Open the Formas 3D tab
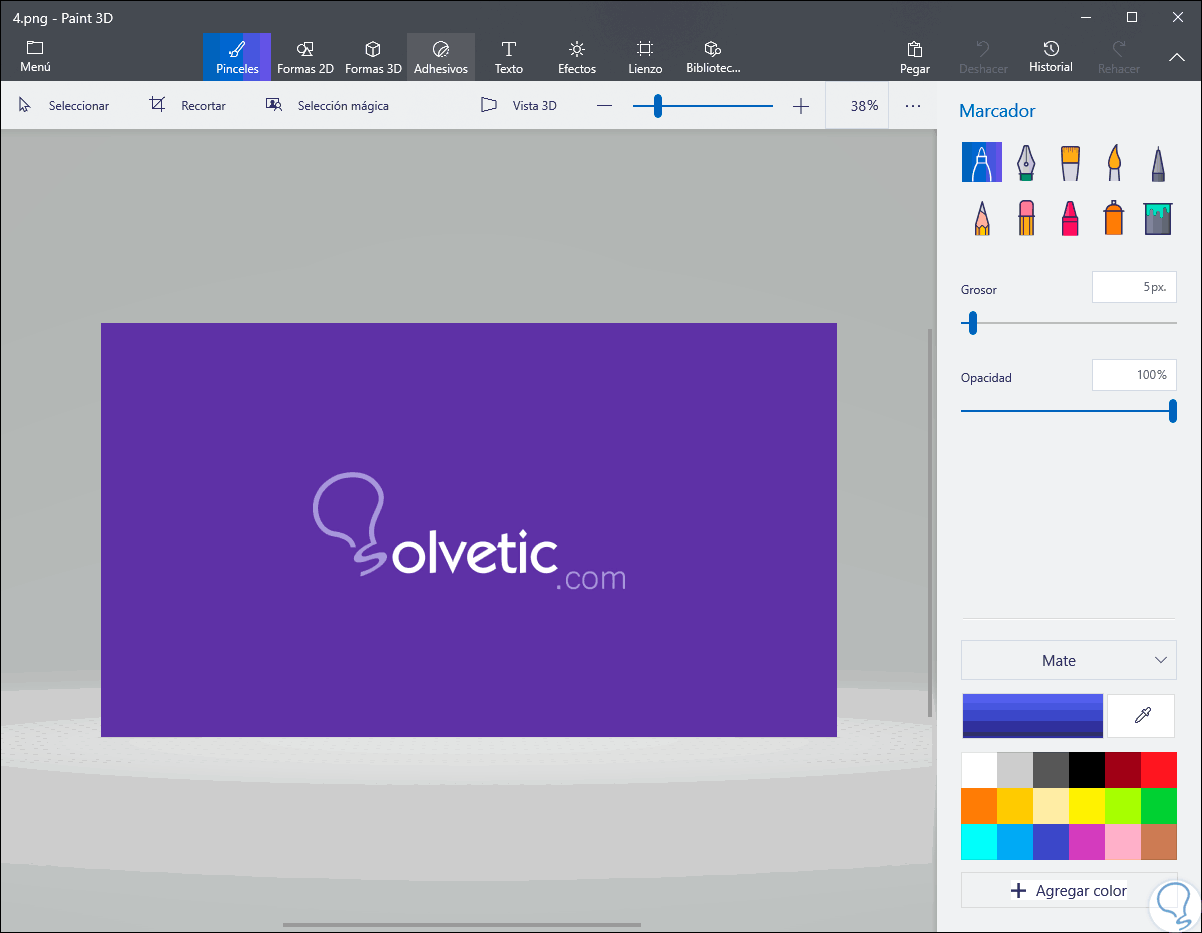Screen dimensions: 1202x933 pyautogui.click(x=373, y=57)
